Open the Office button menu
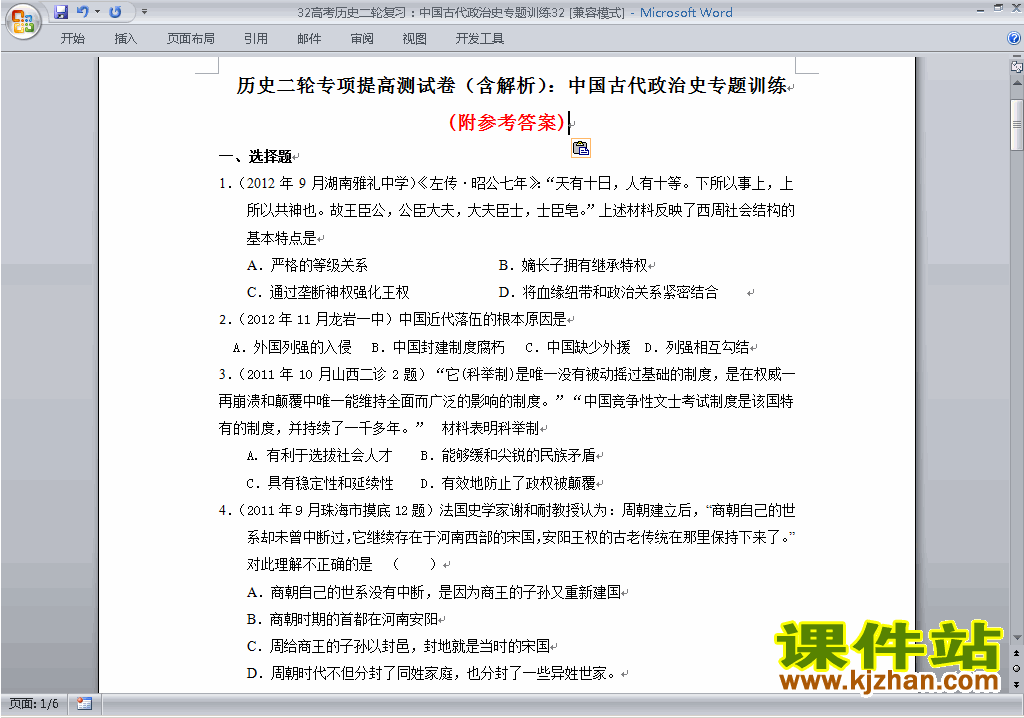Viewport: 1024px width, 718px height. [22, 22]
